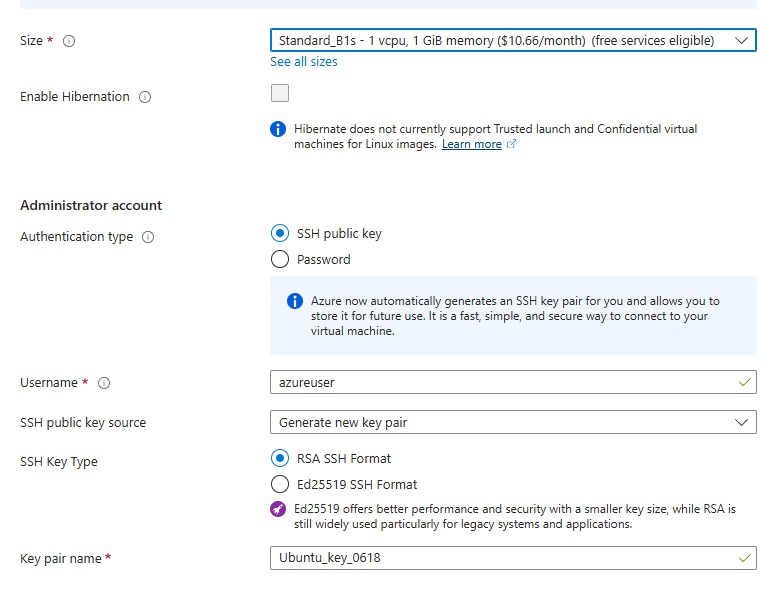Click the Key pair name field Ubuntu_key_0618
Image resolution: width=776 pixels, height=590 pixels.
(513, 558)
